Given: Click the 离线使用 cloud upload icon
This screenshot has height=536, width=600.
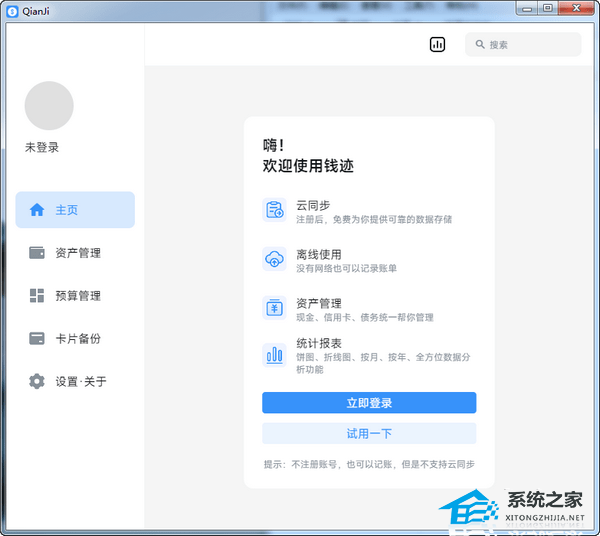Looking at the screenshot, I should (x=274, y=259).
